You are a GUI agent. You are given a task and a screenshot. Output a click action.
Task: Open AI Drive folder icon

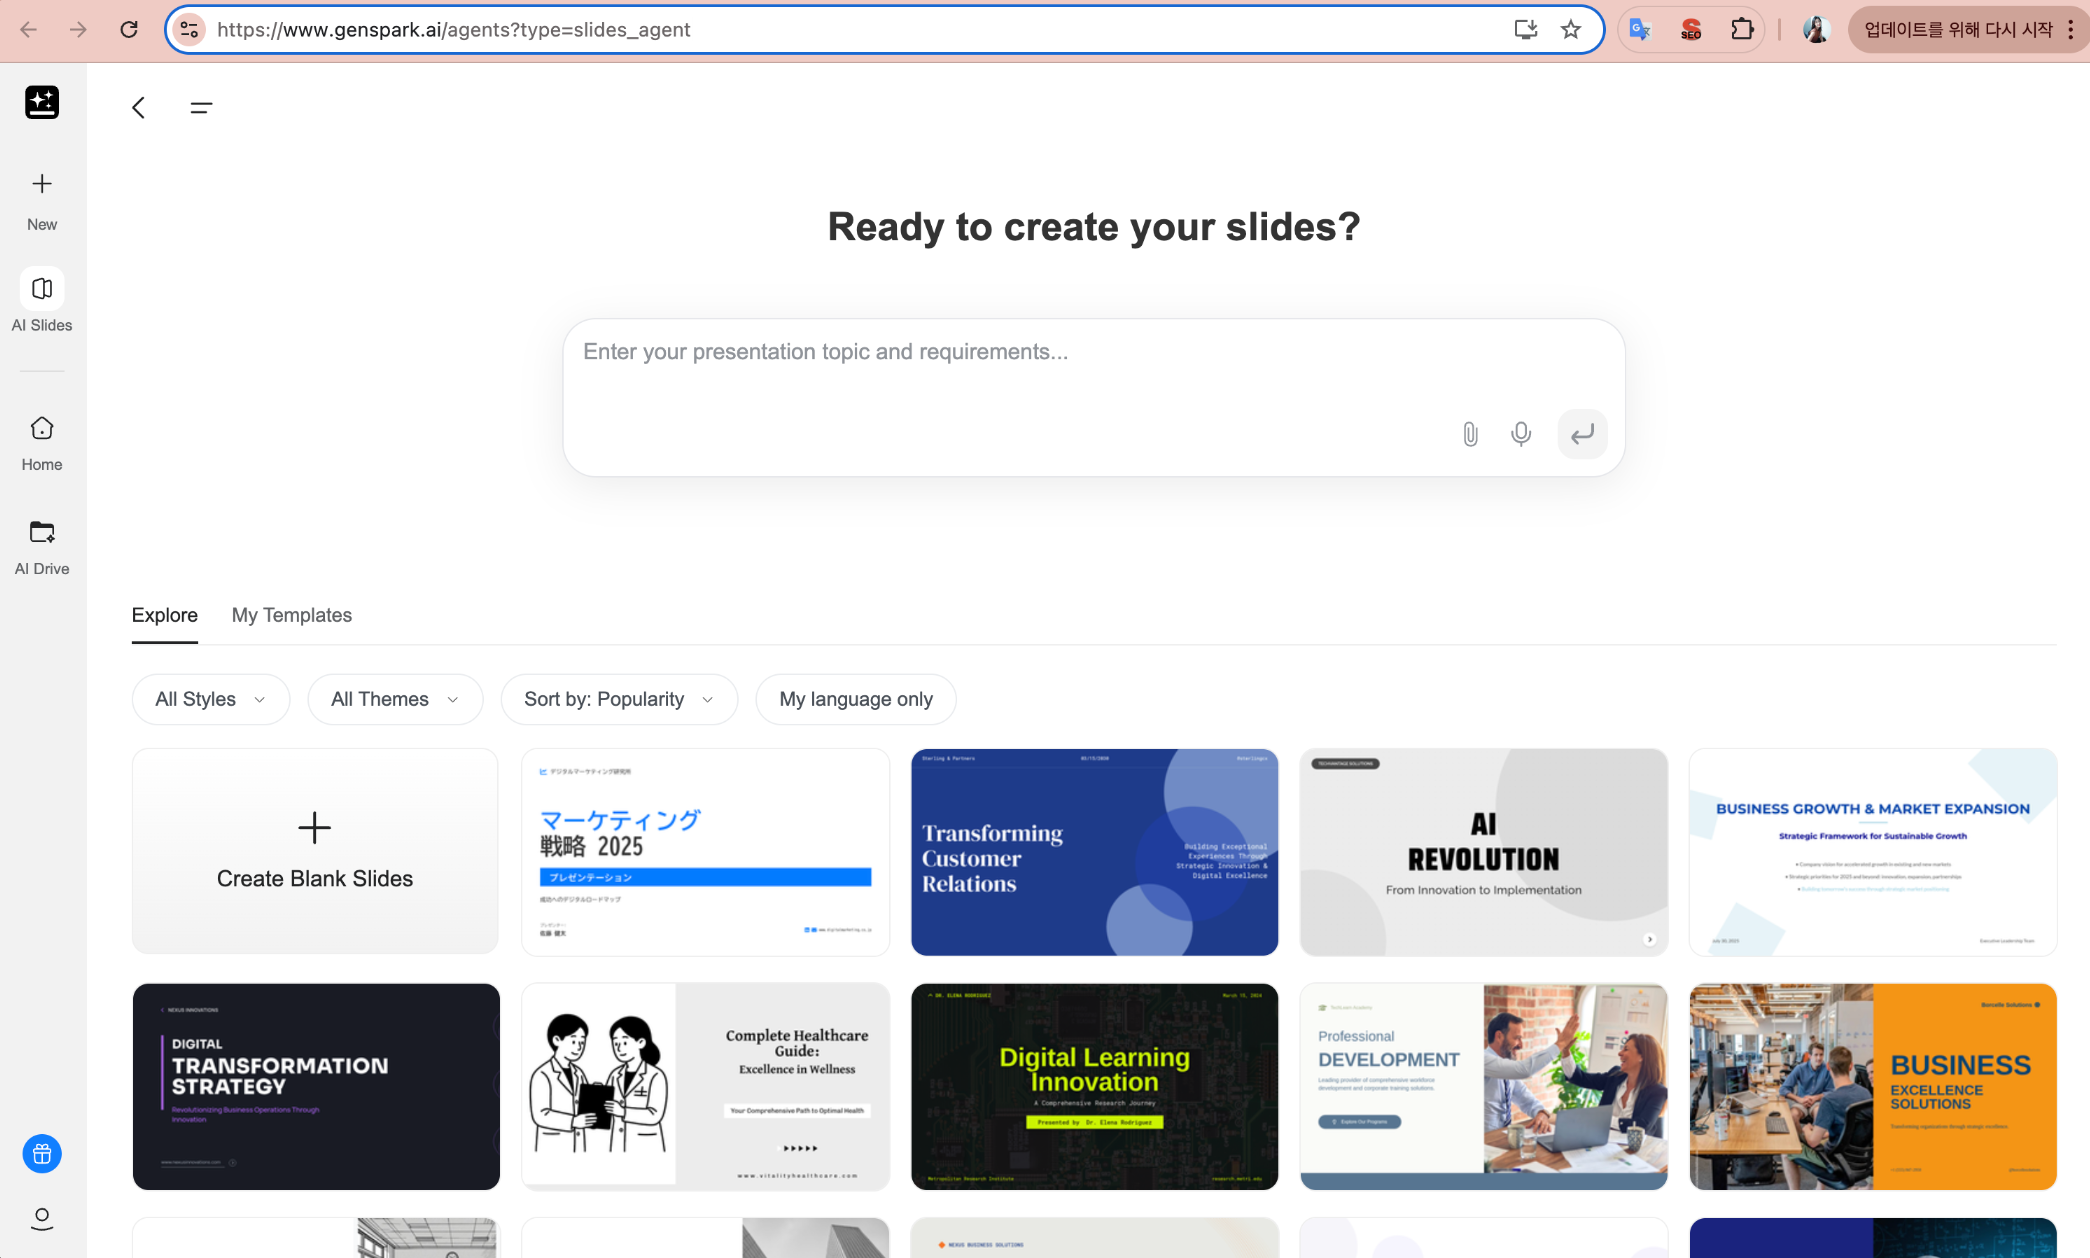(x=42, y=532)
